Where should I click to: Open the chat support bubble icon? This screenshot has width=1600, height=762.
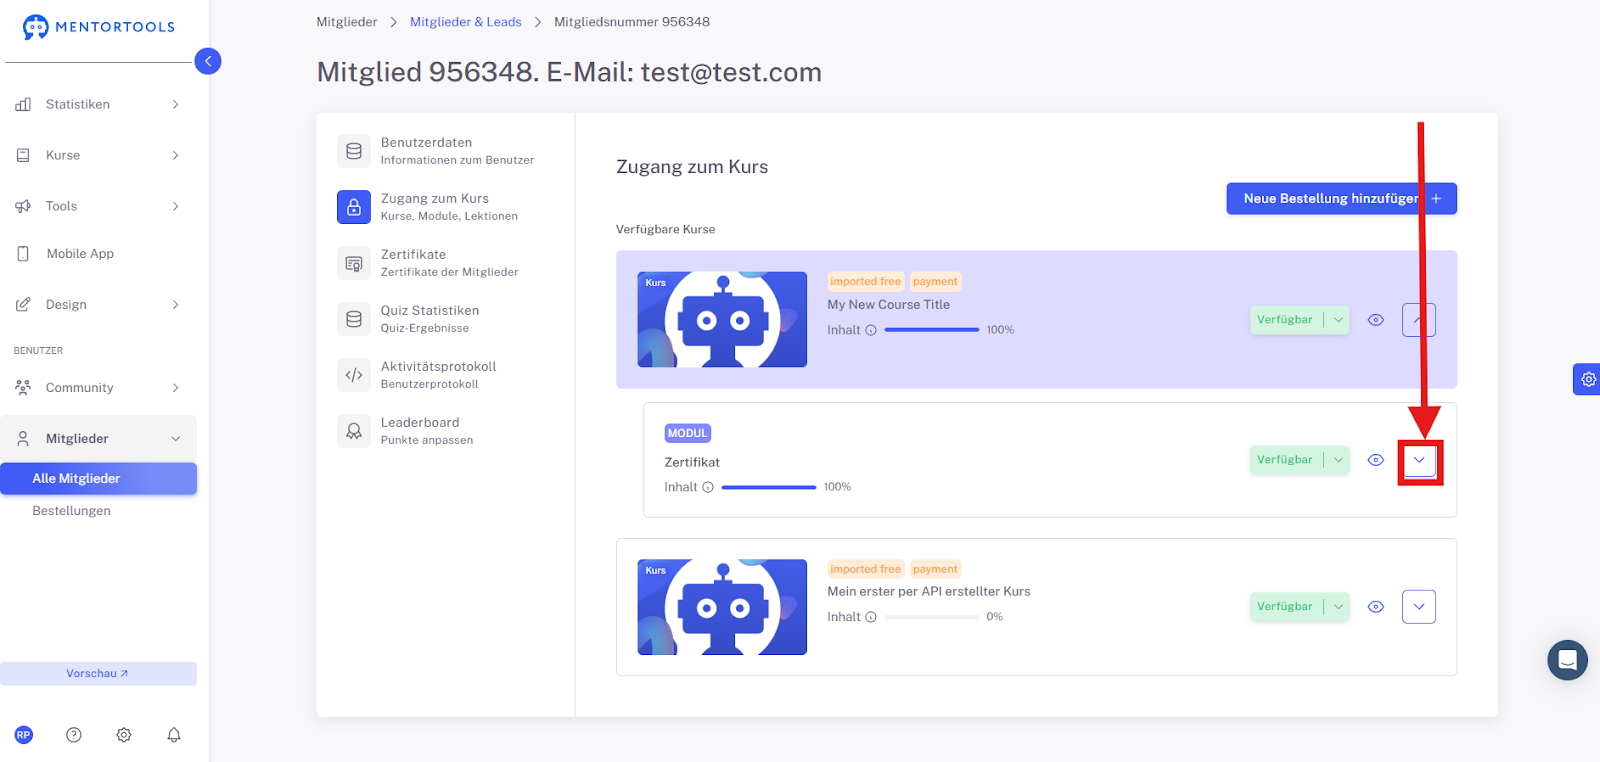pos(1567,660)
